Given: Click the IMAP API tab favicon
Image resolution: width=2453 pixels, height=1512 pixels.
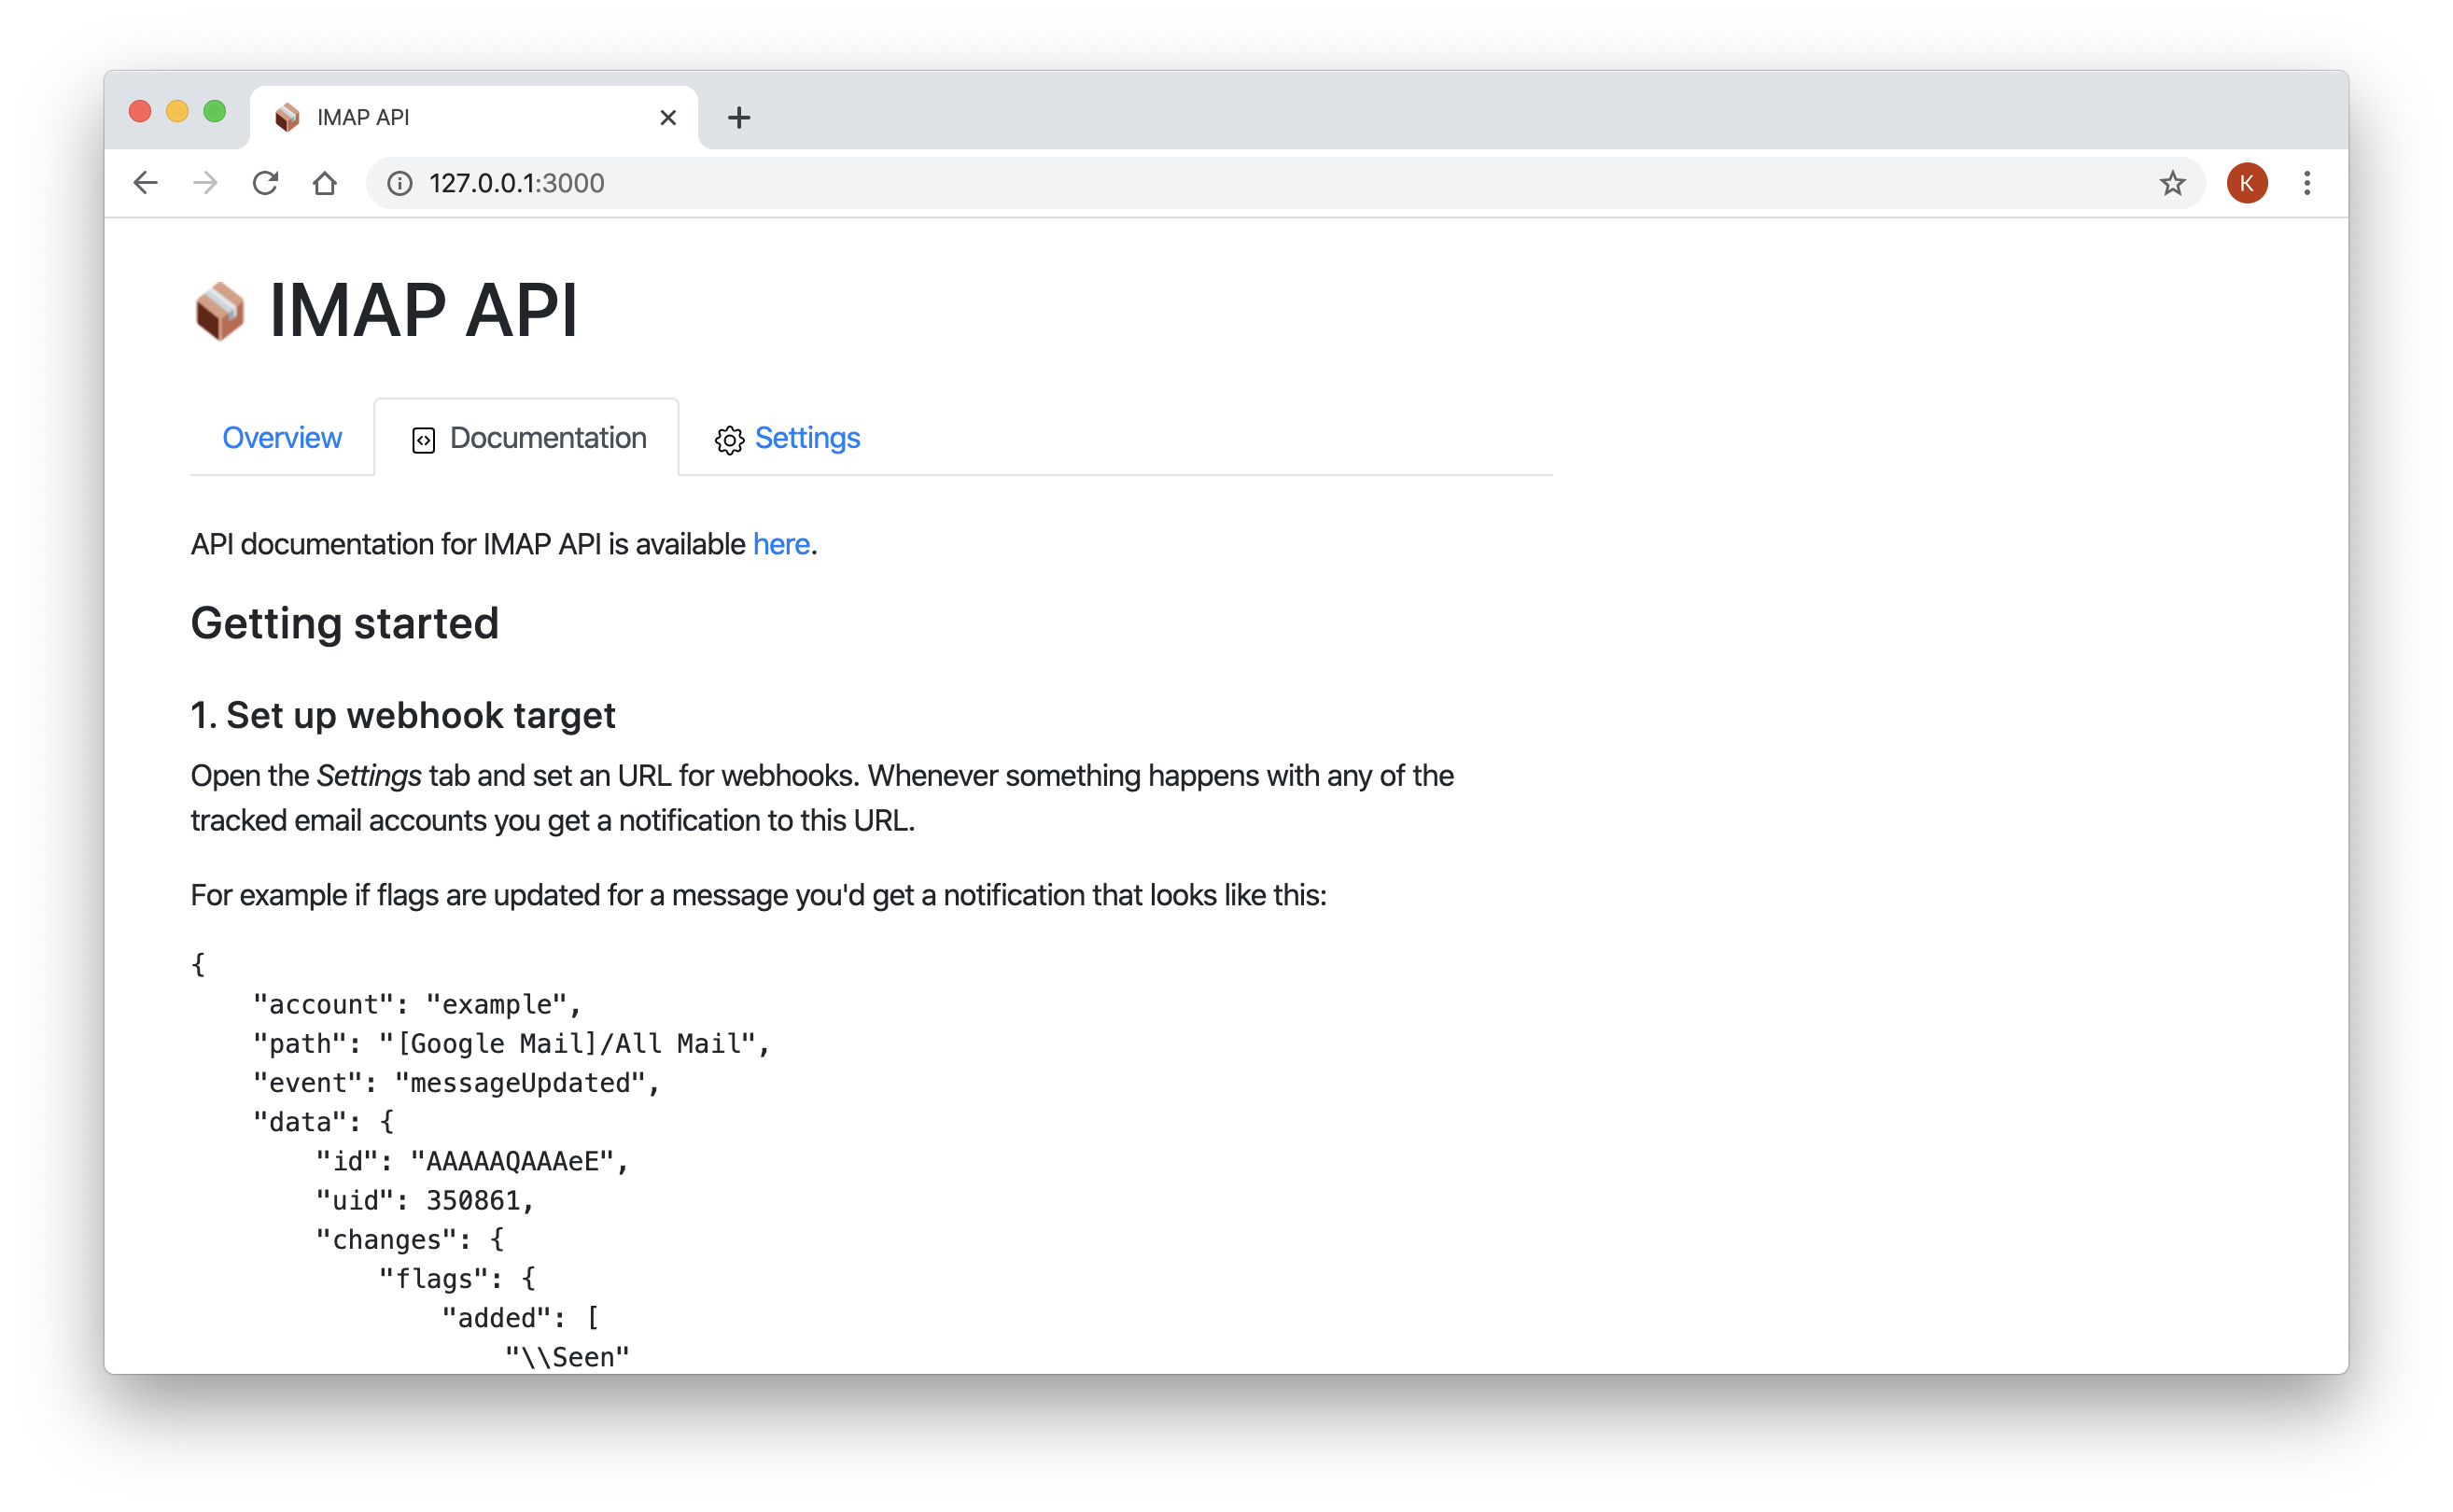Looking at the screenshot, I should click(287, 118).
